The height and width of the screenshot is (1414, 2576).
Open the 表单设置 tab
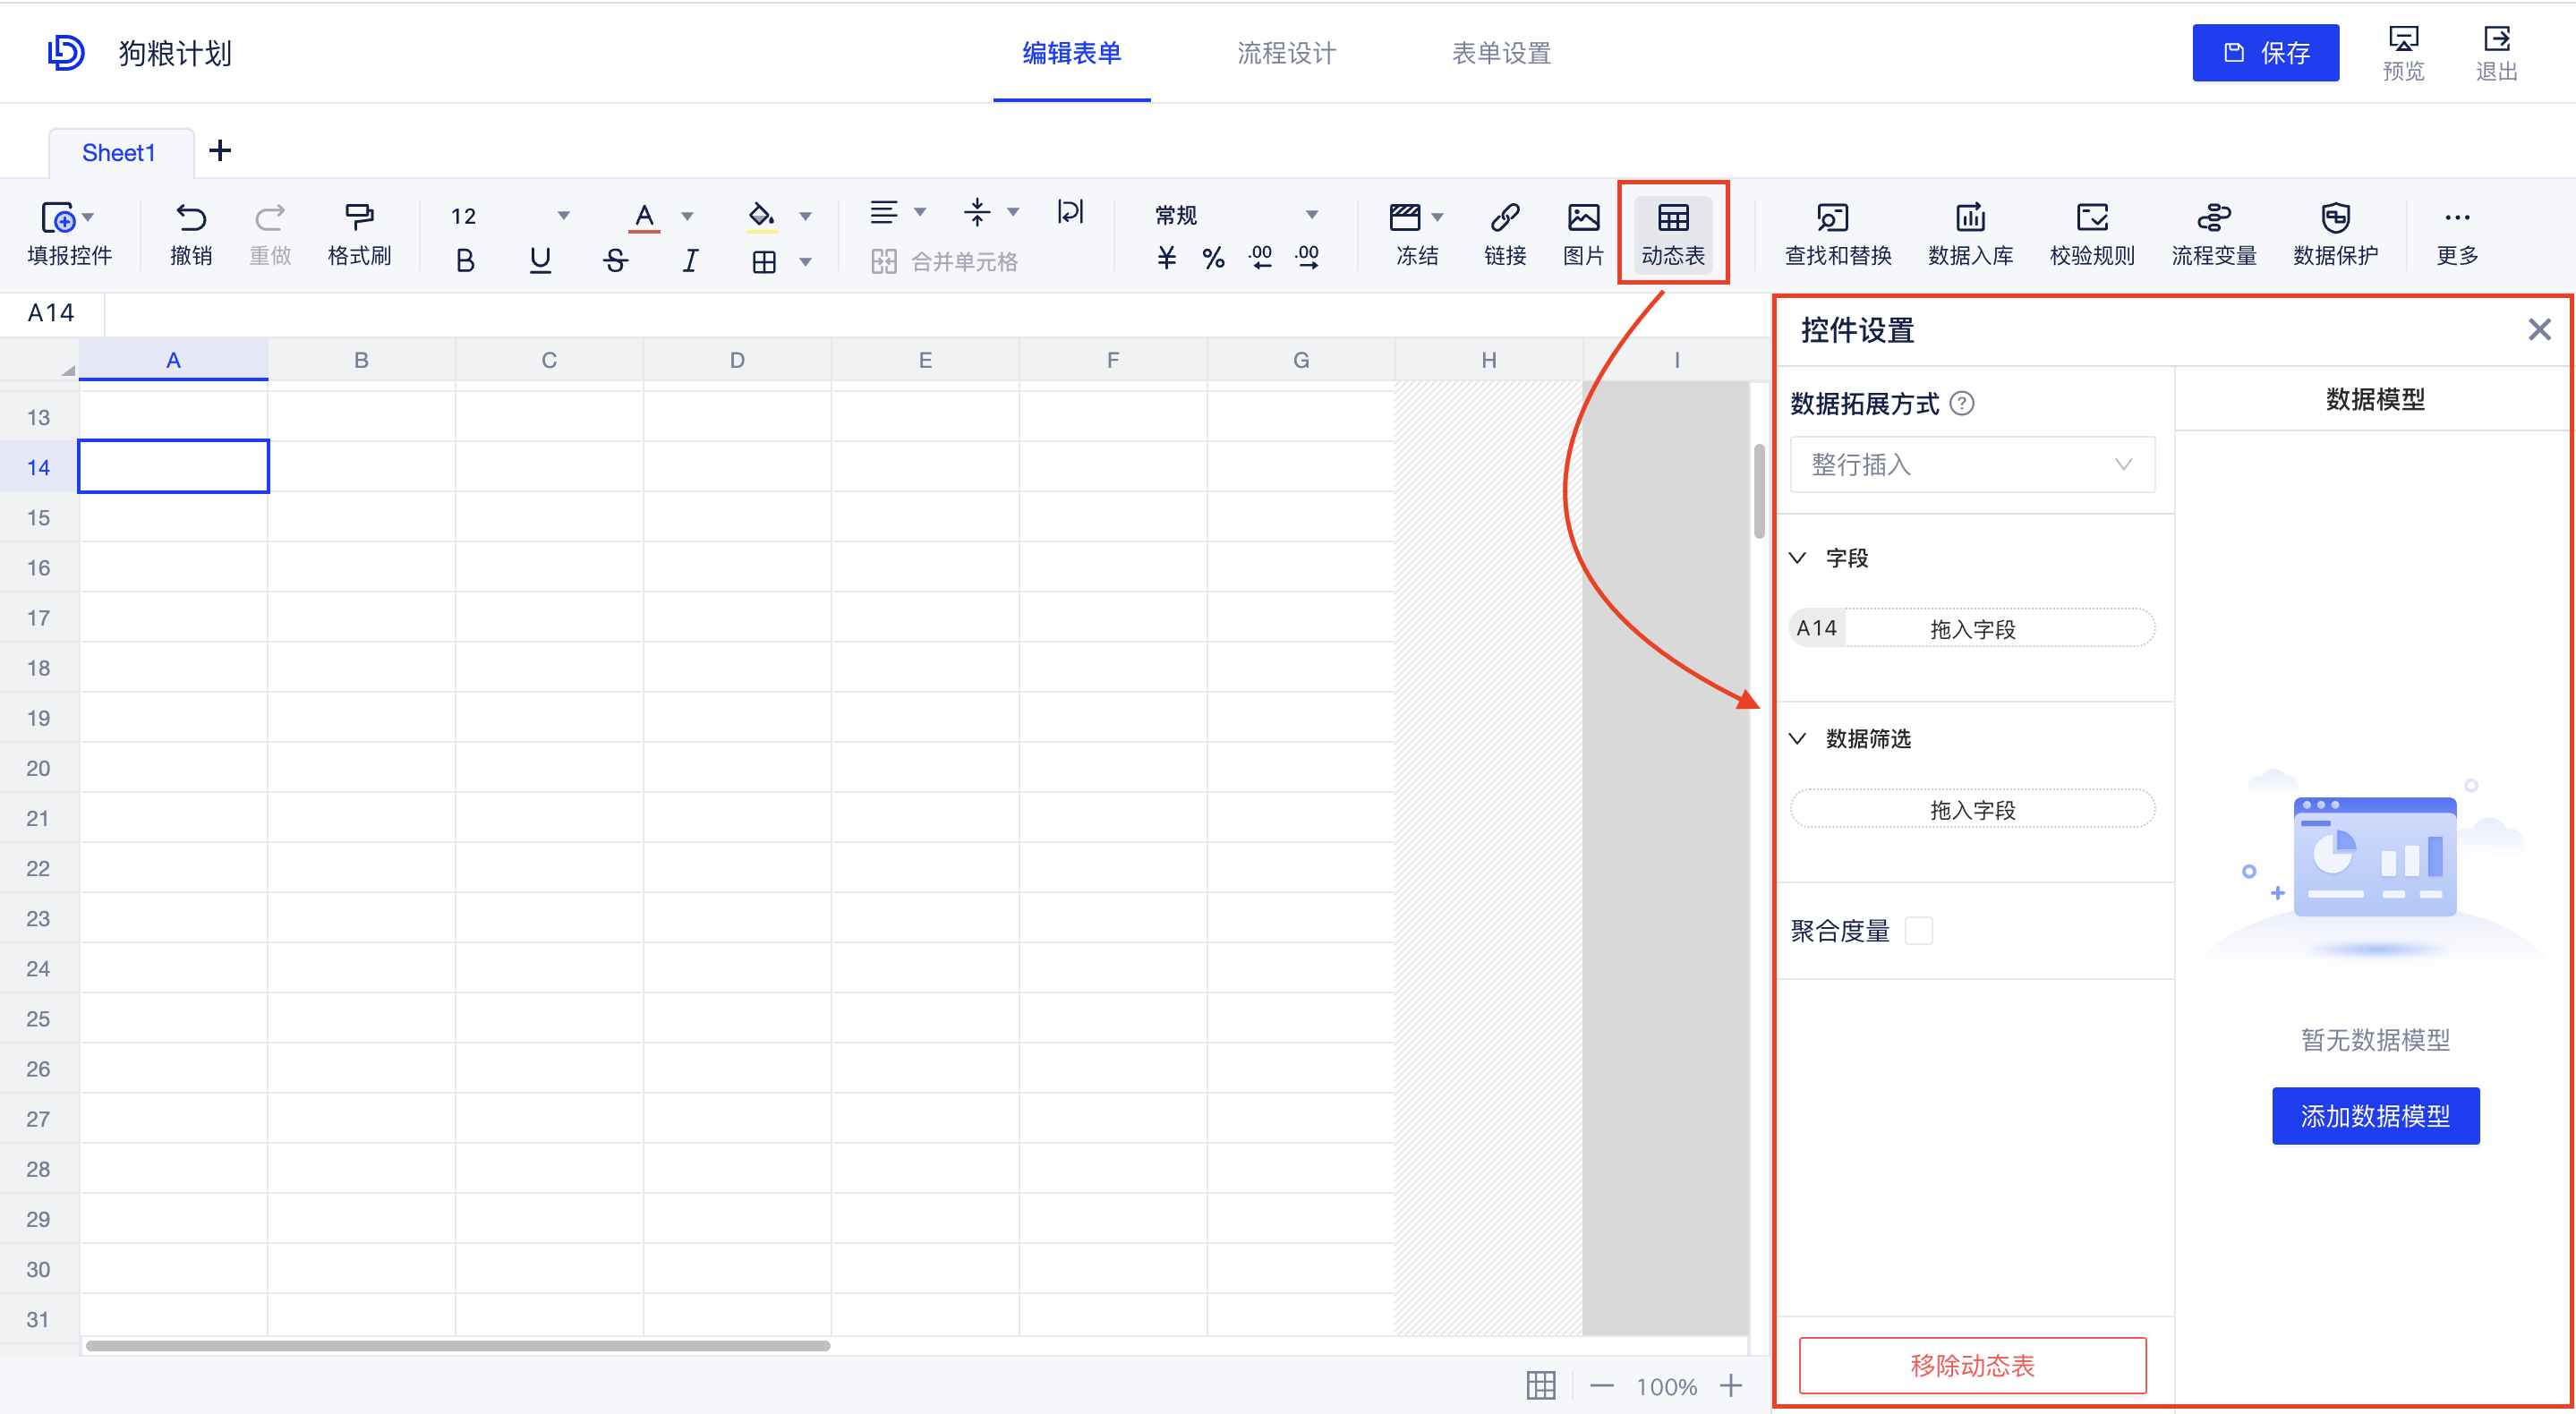(x=1500, y=53)
